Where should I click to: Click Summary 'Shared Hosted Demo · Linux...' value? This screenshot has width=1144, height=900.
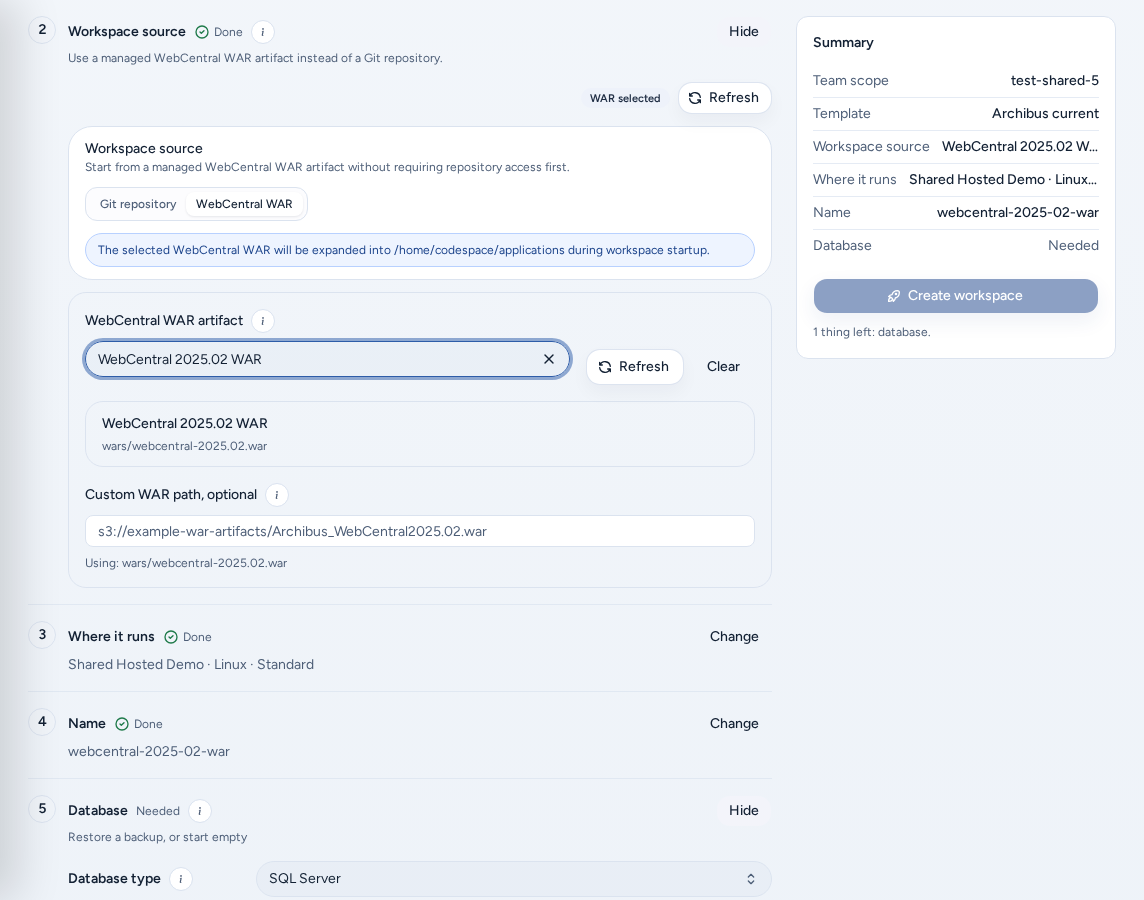point(1003,179)
